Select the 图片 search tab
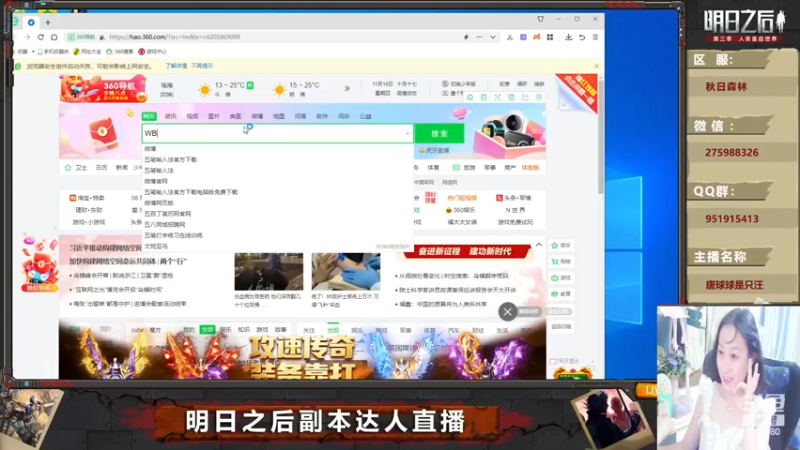The height and width of the screenshot is (450, 800). pos(214,116)
